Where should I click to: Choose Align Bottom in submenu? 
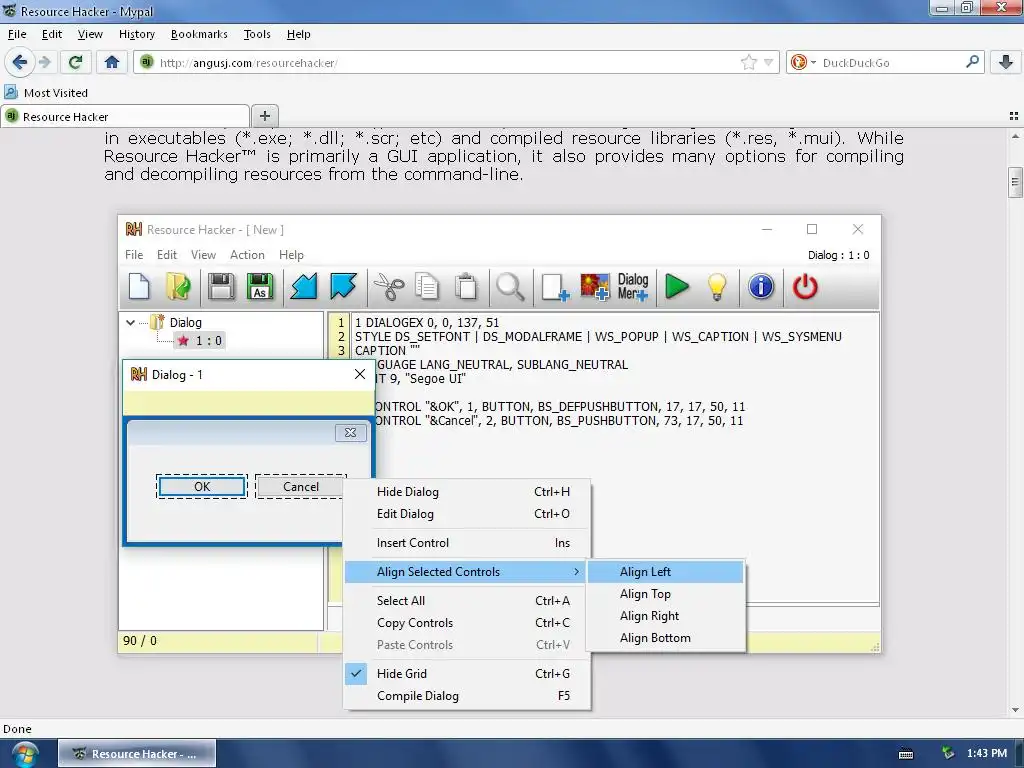[665, 638]
